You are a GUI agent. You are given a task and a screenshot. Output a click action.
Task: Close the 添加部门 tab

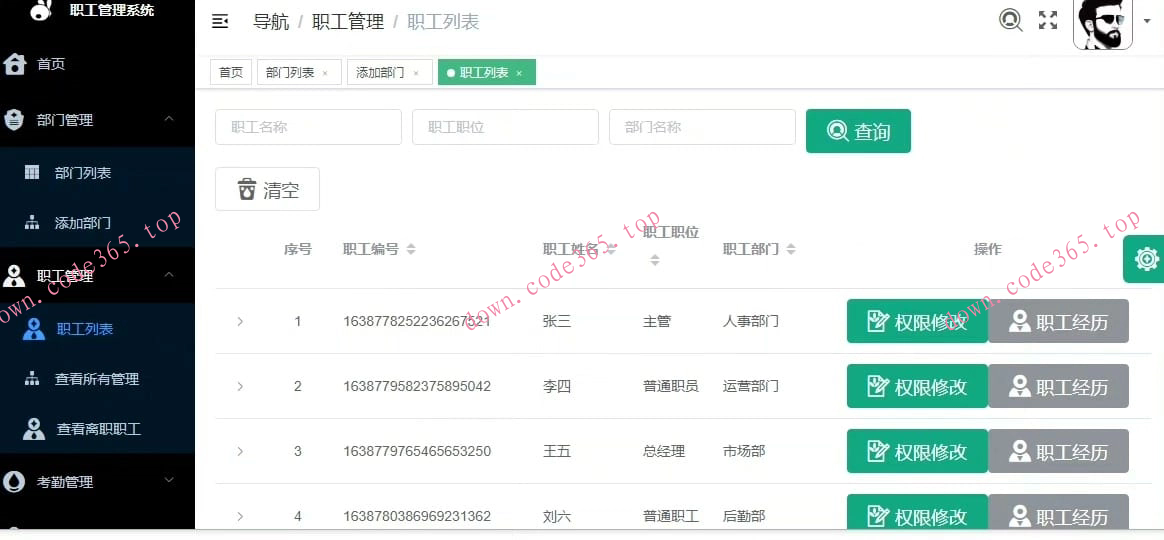click(416, 73)
